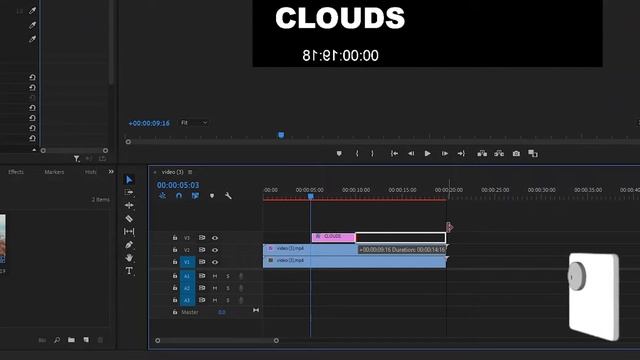Hide track V3 with its eye icon
Viewport: 640px width, 360px height.
click(215, 238)
